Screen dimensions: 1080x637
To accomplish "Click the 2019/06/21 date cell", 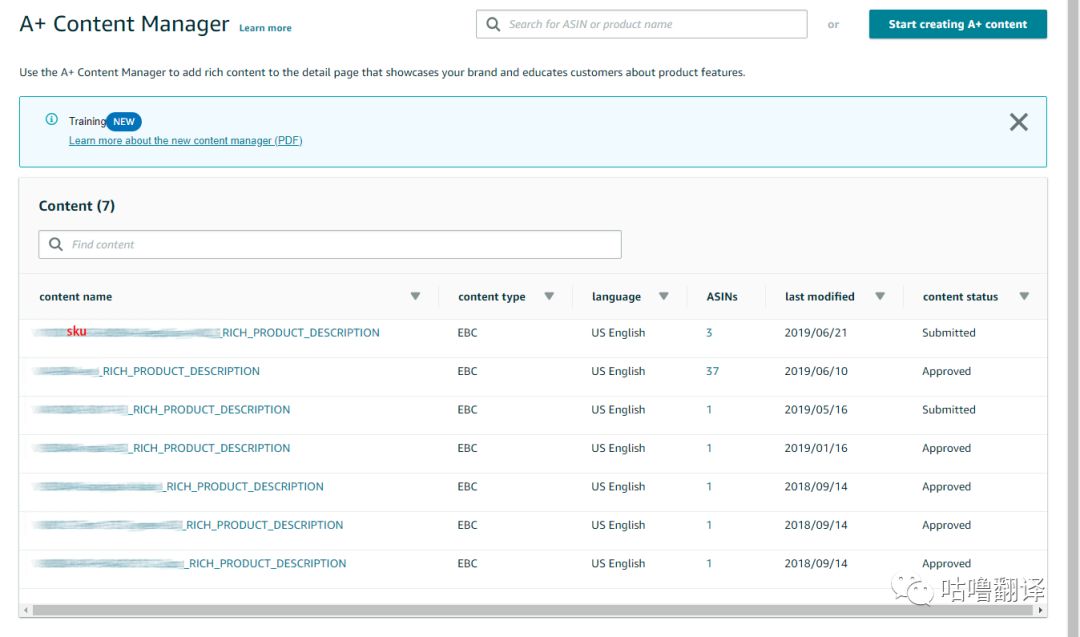I will [816, 333].
